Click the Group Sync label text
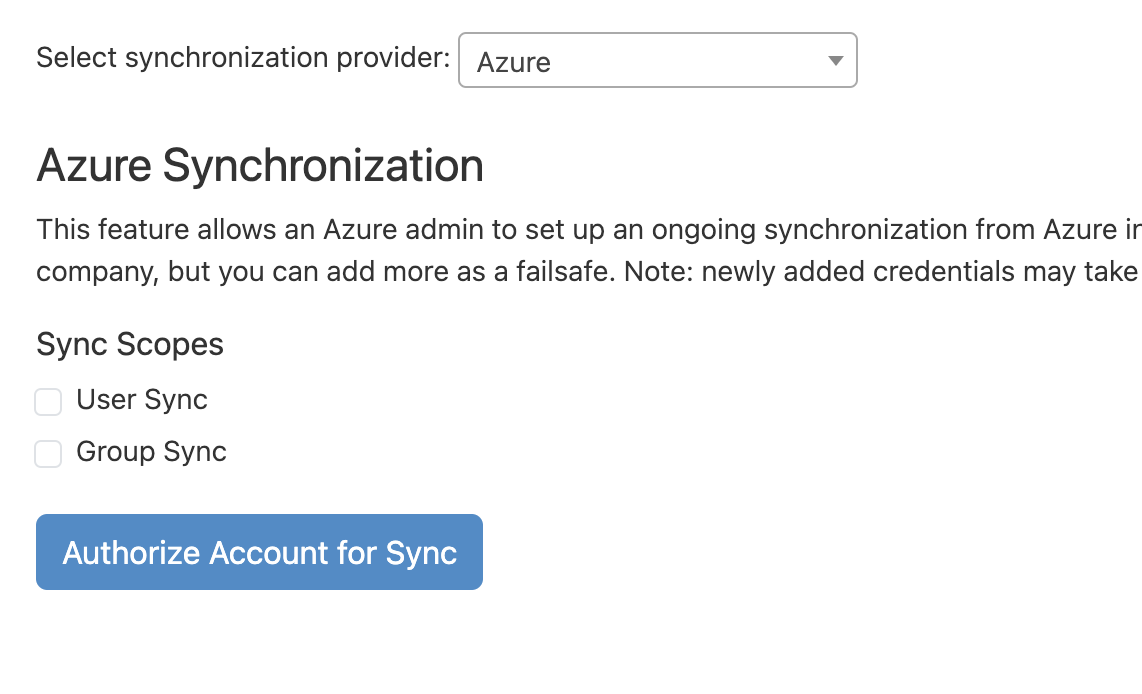The height and width of the screenshot is (694, 1142). 151,452
